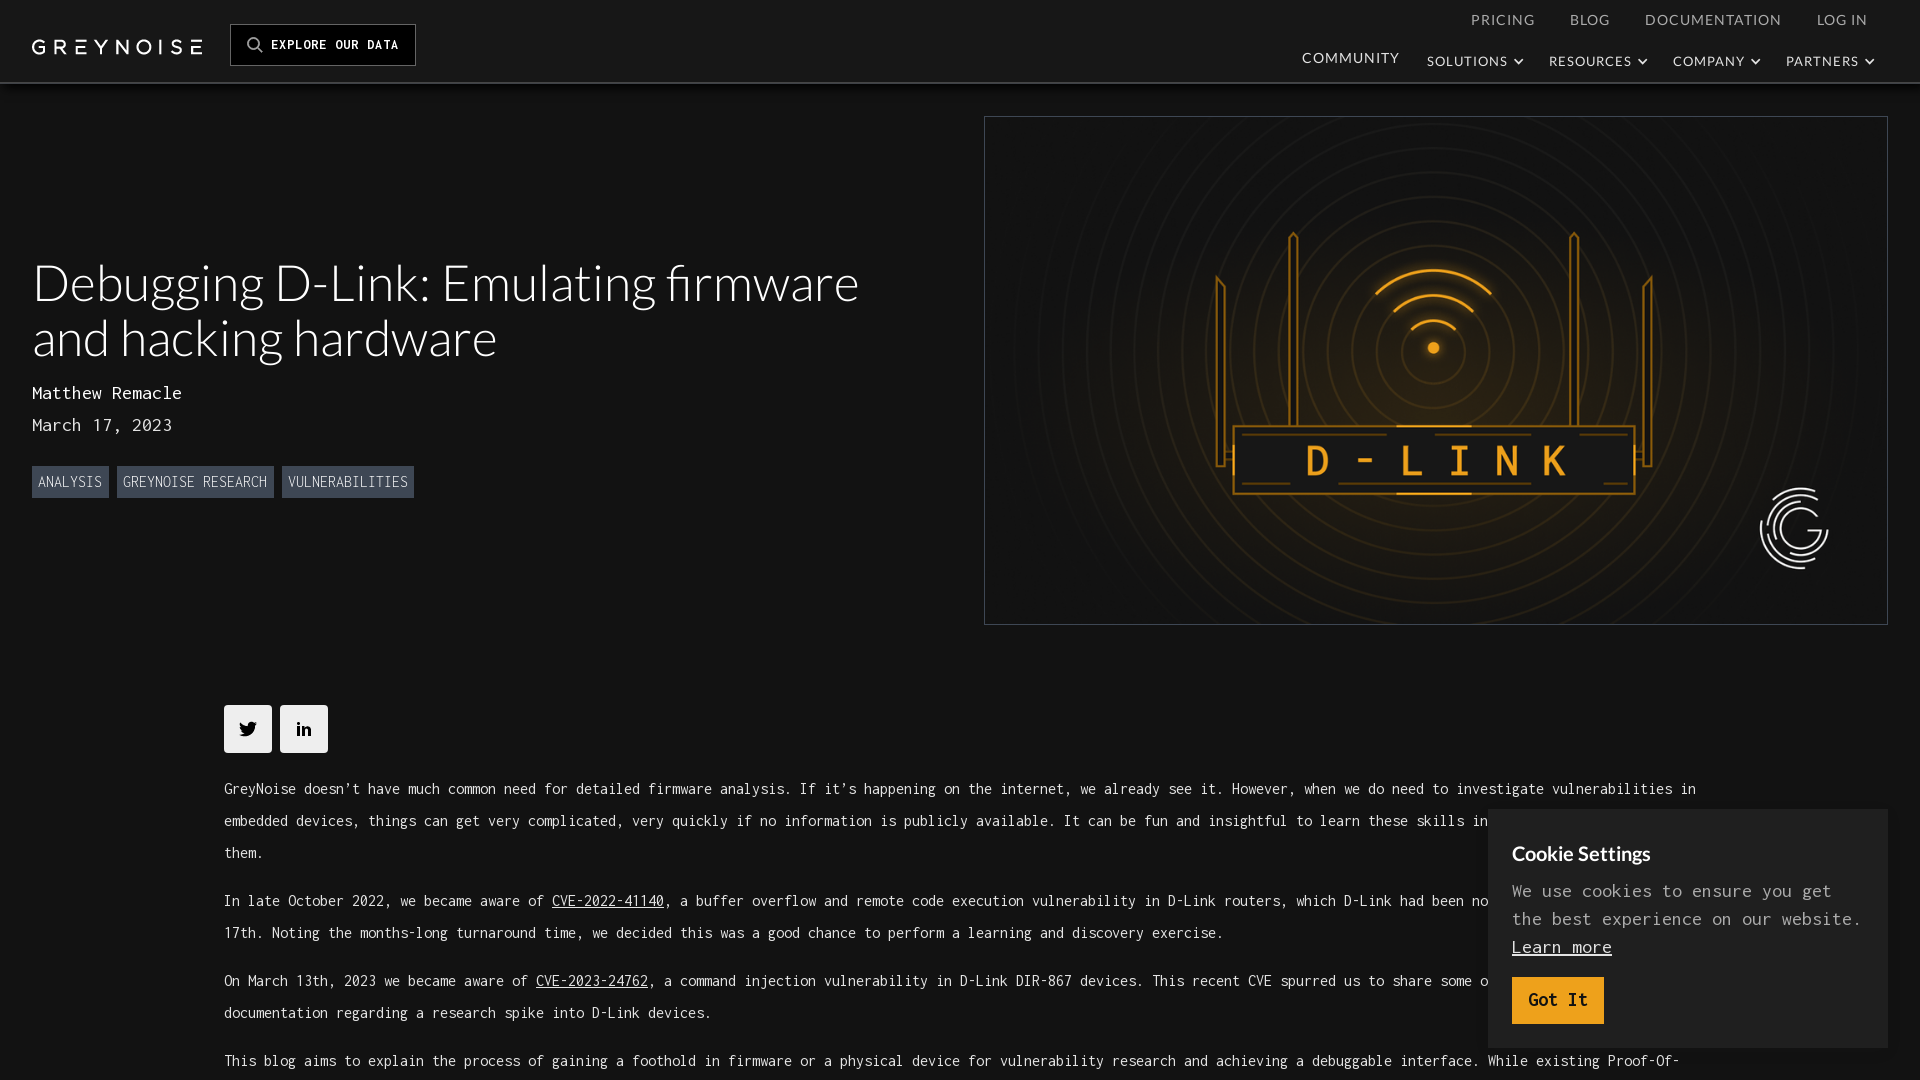
Task: Open the Documentation link
Action: pyautogui.click(x=1713, y=20)
